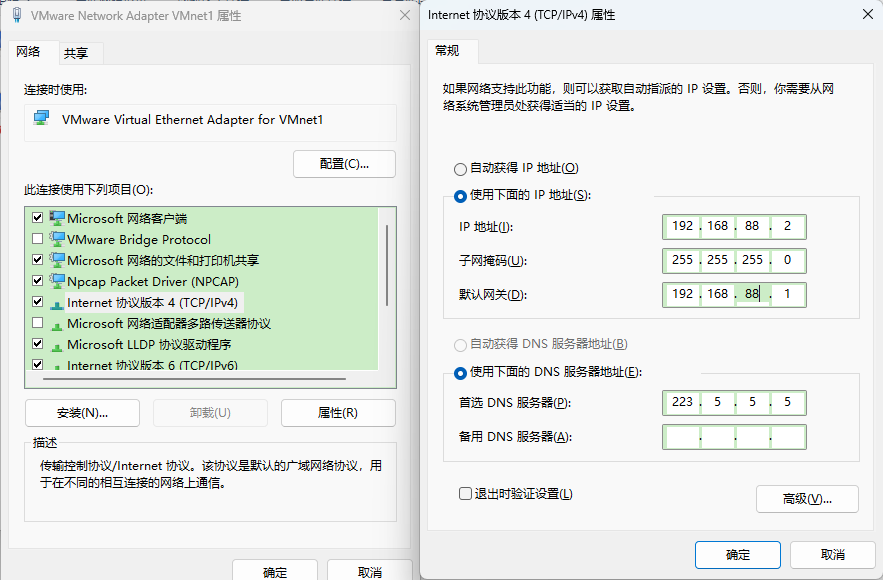Close the VMnet1 属性 window
This screenshot has width=883, height=580.
click(404, 15)
